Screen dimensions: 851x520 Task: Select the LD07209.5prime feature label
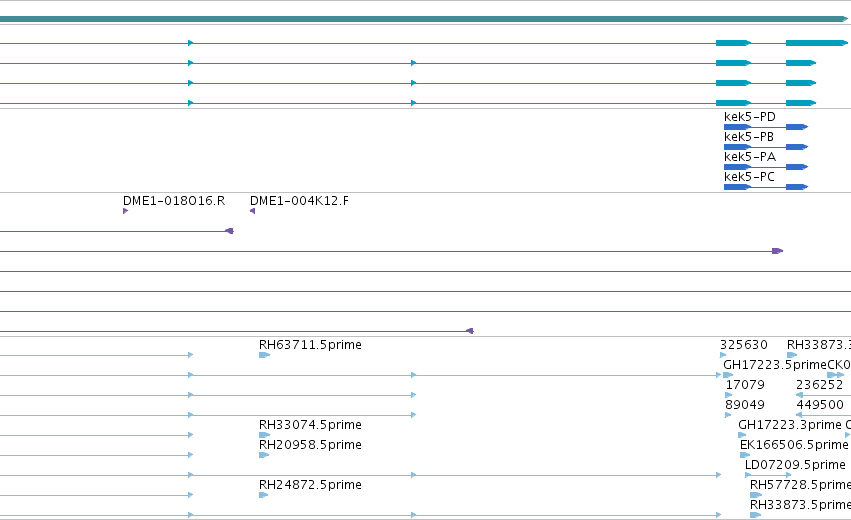pos(795,465)
